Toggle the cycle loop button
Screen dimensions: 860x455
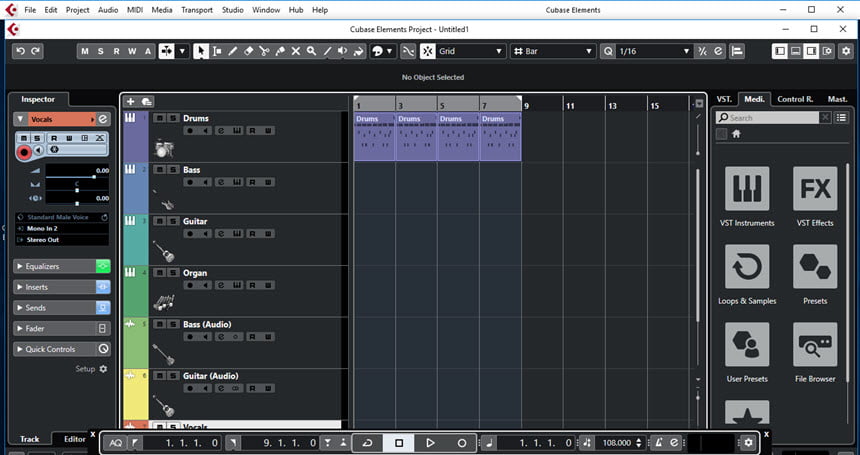(367, 443)
